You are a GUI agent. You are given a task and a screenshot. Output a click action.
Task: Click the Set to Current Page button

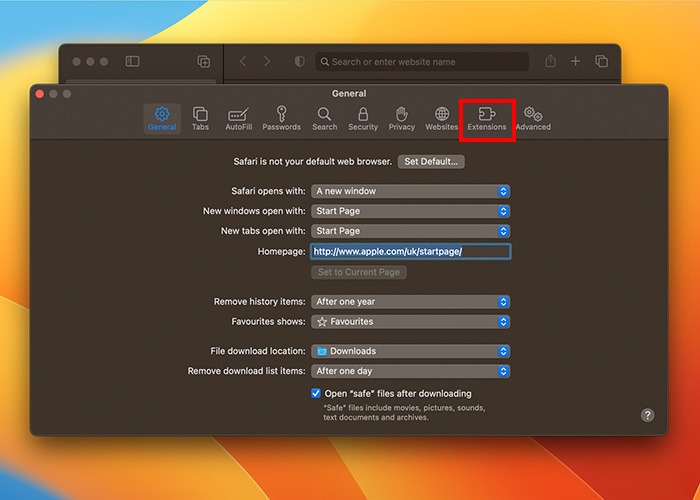(359, 272)
